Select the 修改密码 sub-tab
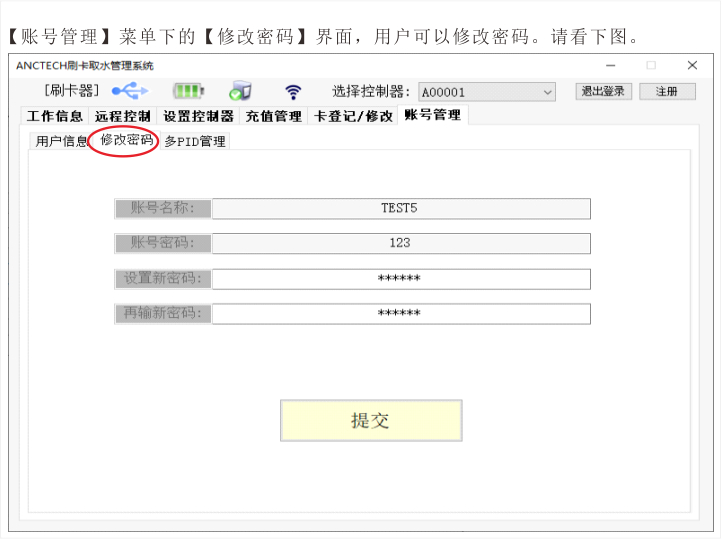The height and width of the screenshot is (539, 722). (x=126, y=139)
